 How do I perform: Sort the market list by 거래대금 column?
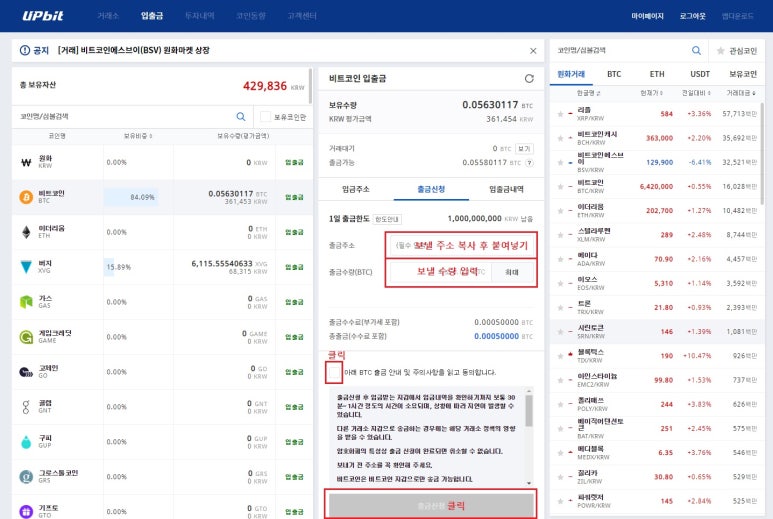click(x=741, y=93)
